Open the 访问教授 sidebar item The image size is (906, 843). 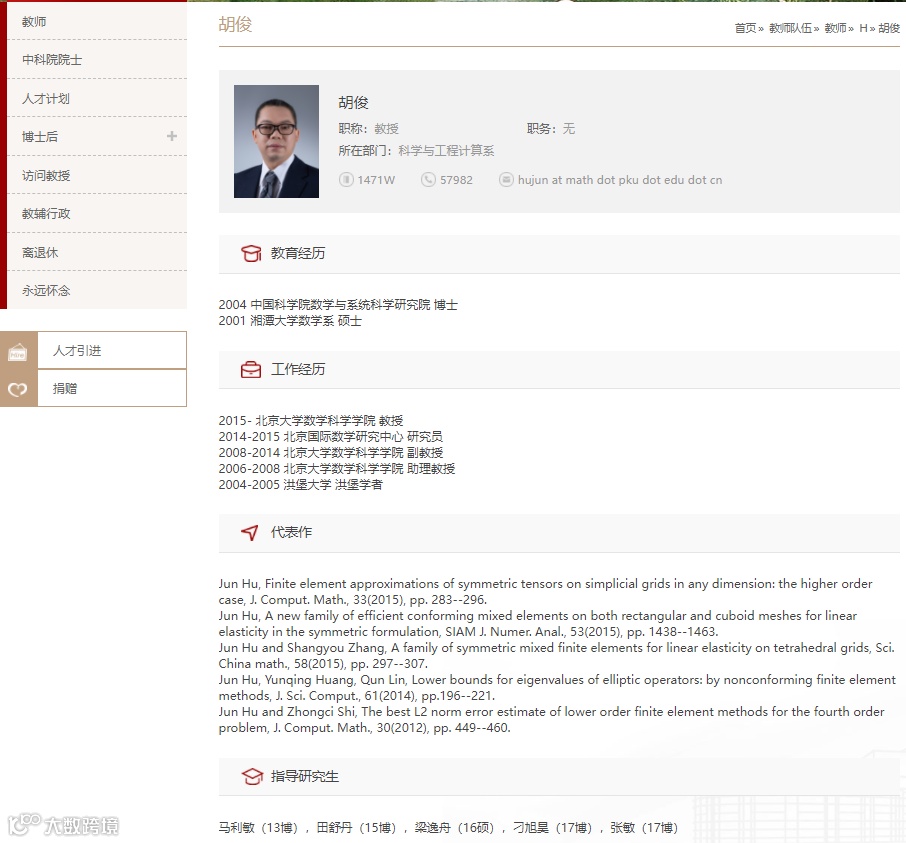[97, 175]
